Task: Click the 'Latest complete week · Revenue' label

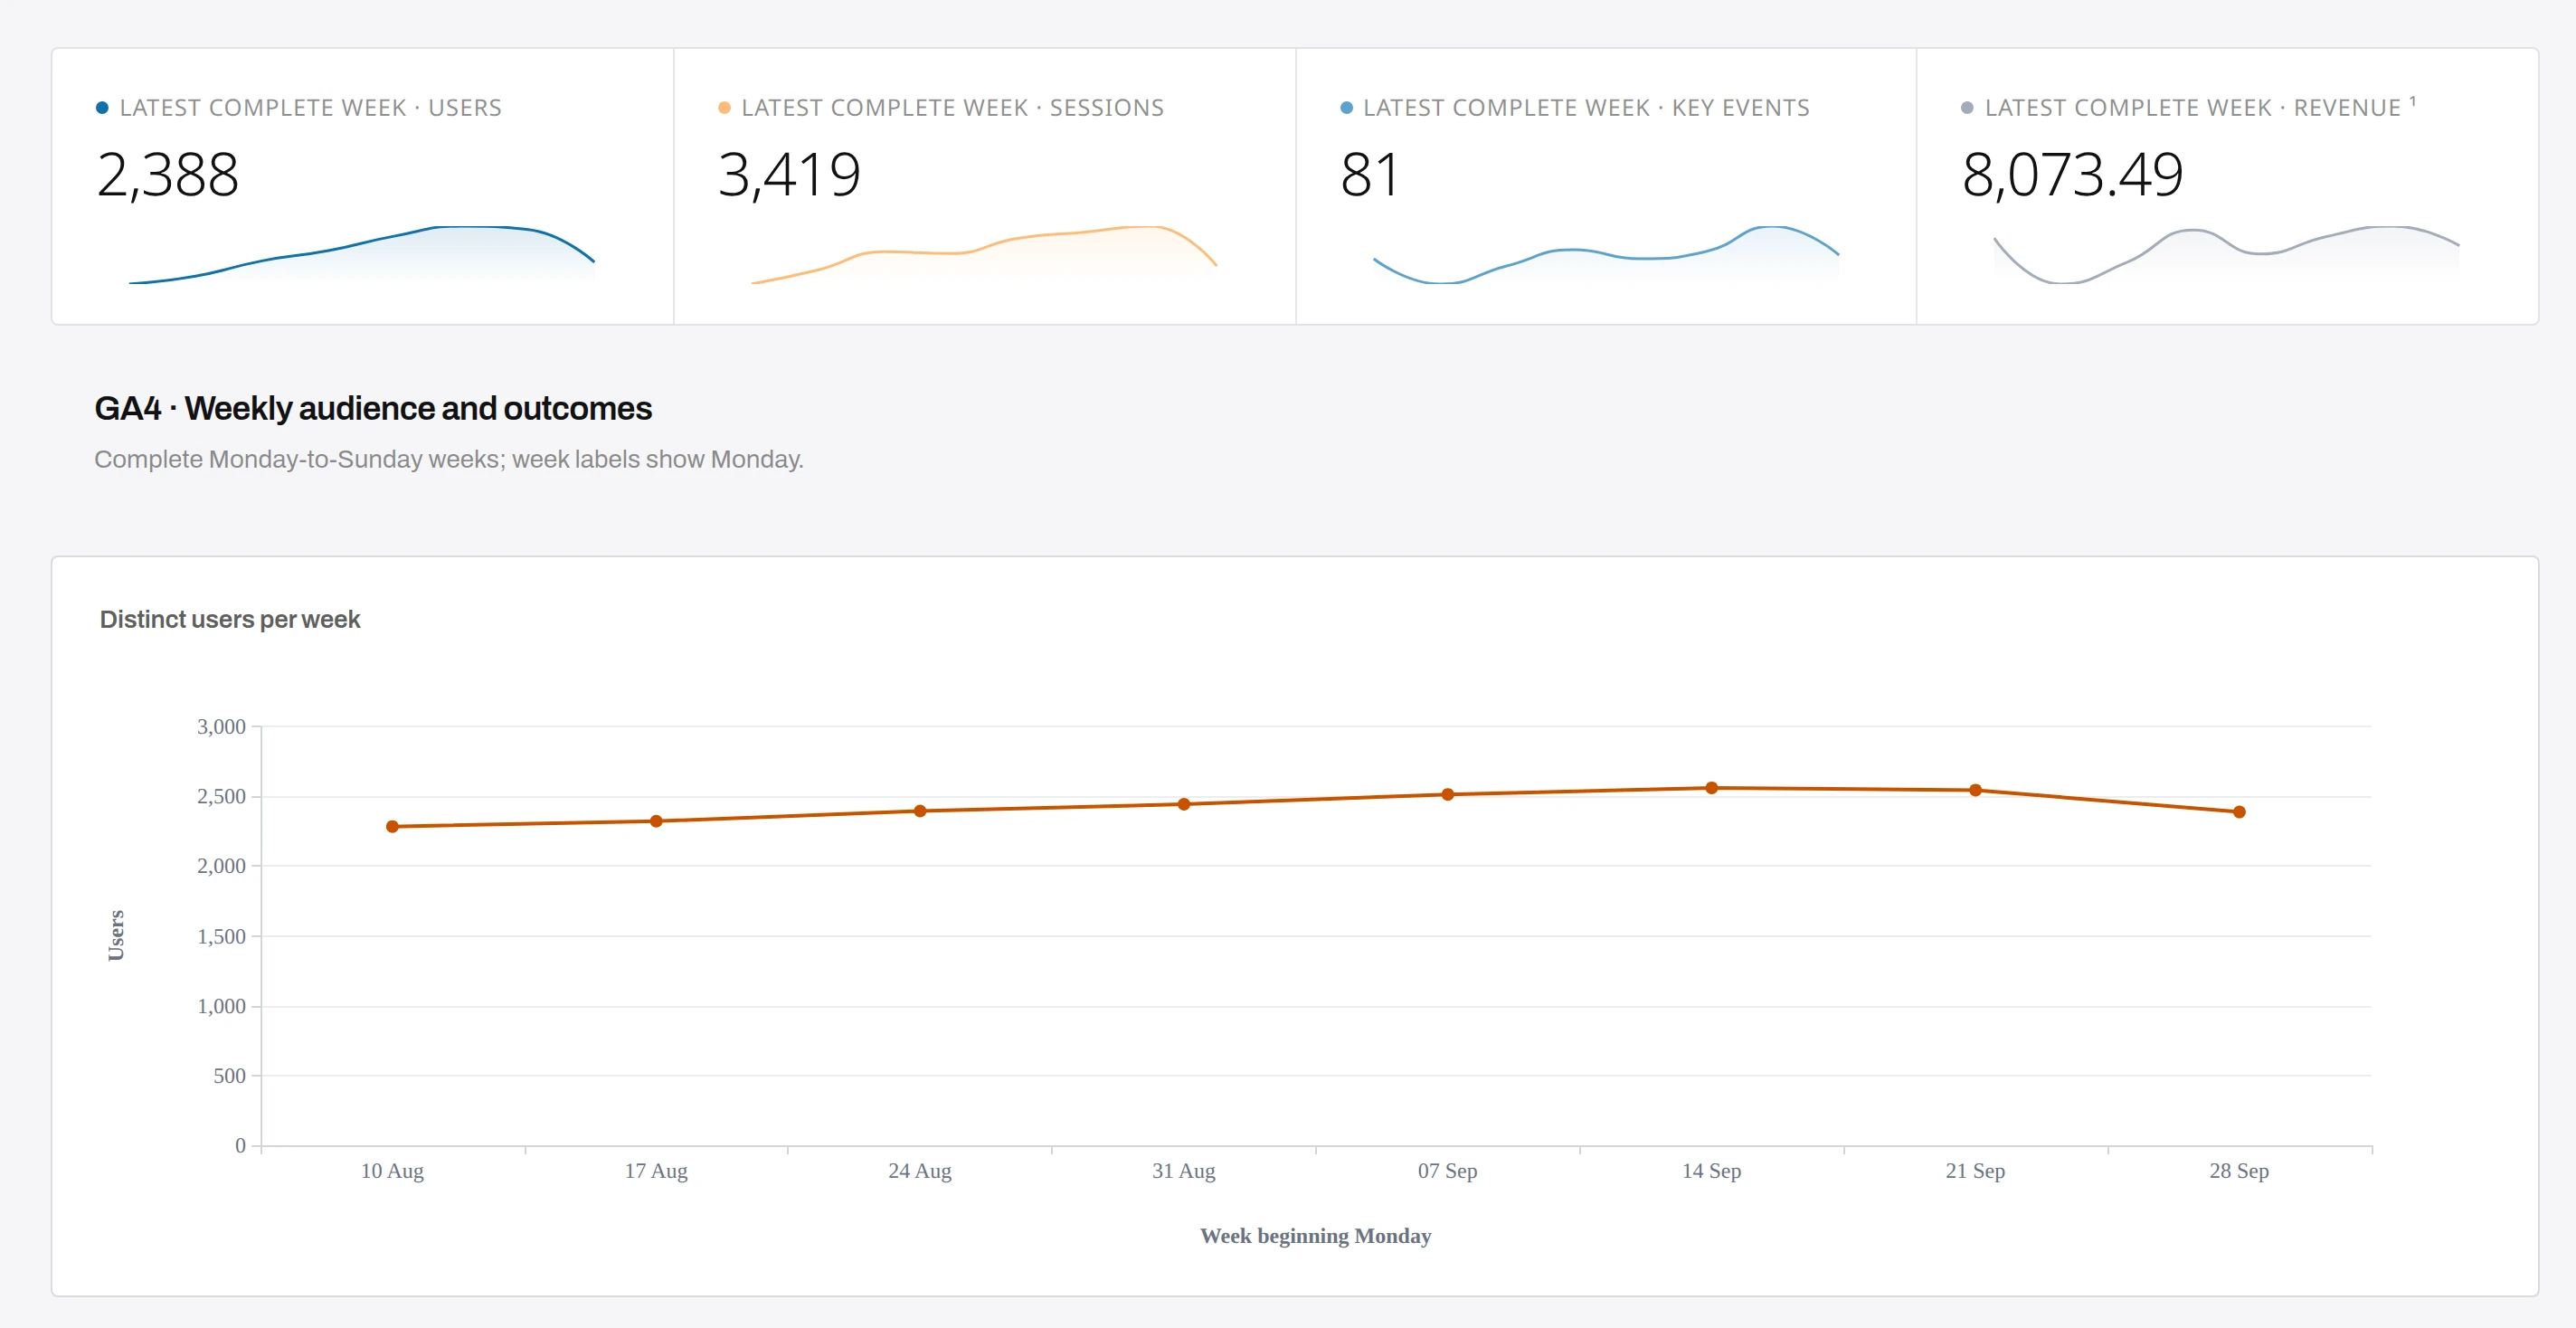Action: [x=2192, y=108]
